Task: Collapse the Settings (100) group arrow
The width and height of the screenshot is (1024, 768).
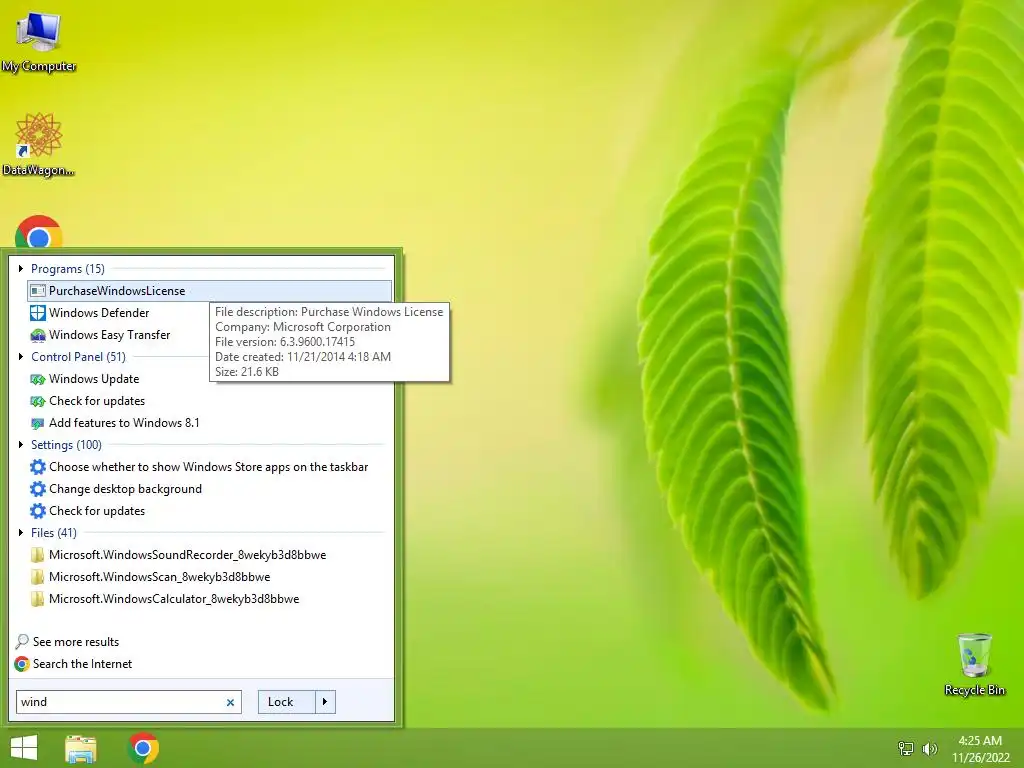Action: pos(21,445)
